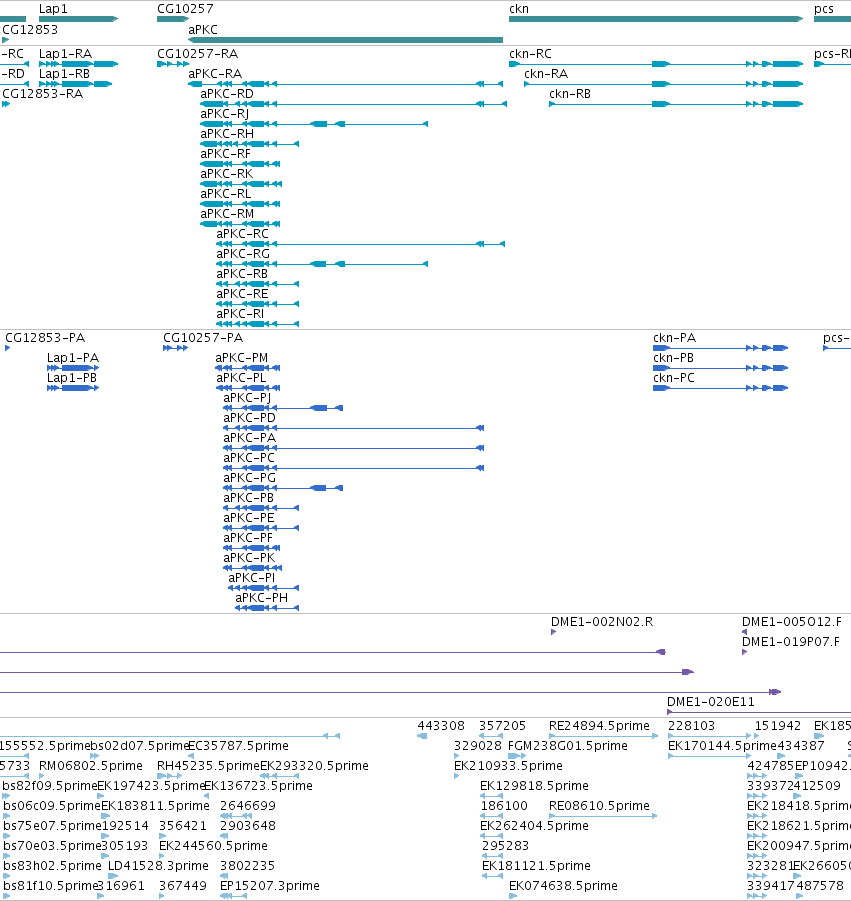Click the EK170144.5prime EST label
Viewport: 851px width, 901px height.
coord(722,746)
